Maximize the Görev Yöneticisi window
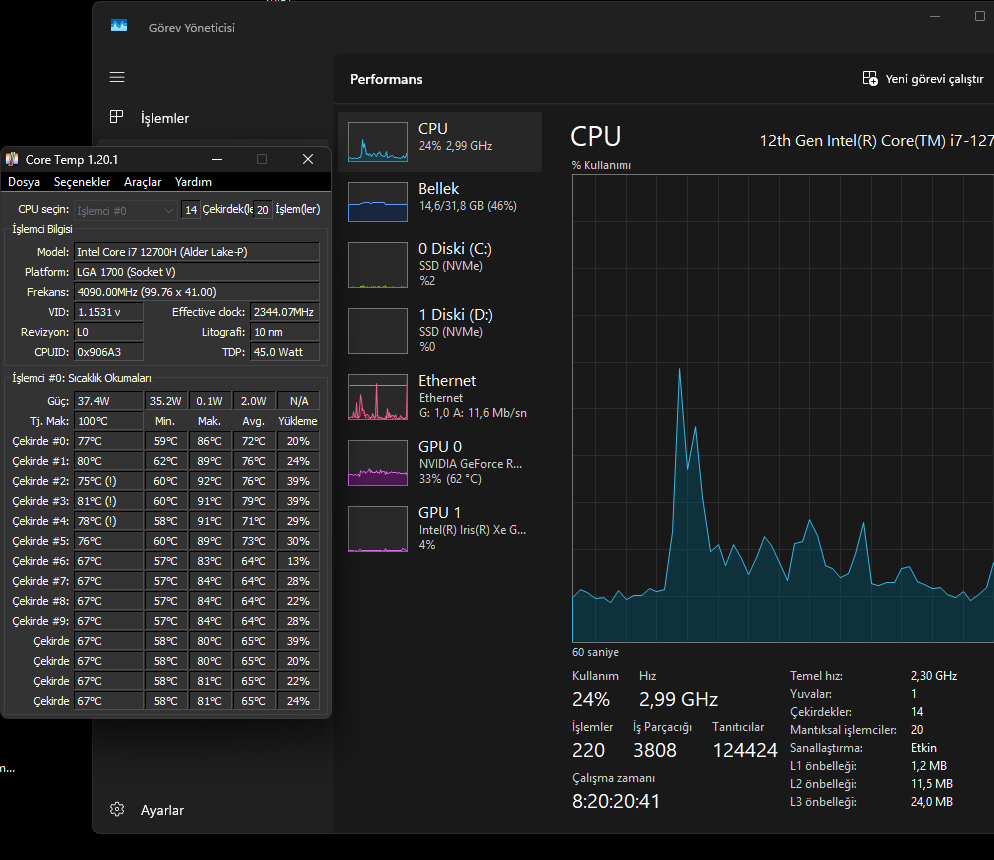Viewport: 994px width, 860px height. tap(979, 16)
